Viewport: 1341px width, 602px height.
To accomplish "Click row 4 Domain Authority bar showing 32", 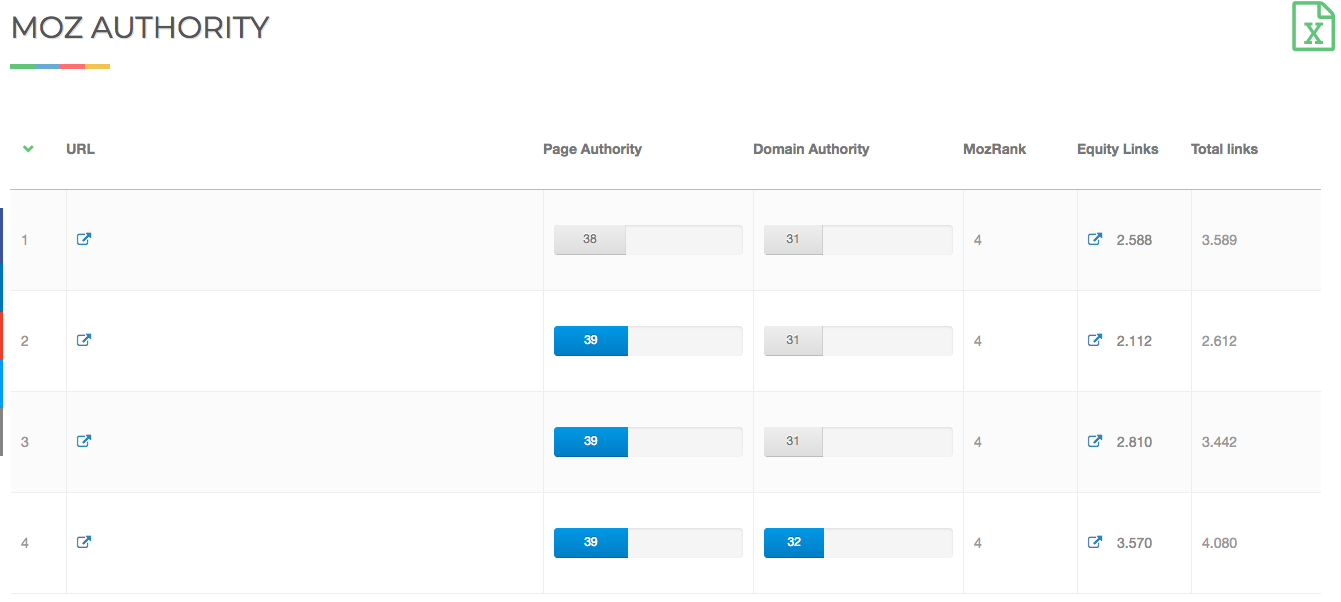I will pos(858,543).
